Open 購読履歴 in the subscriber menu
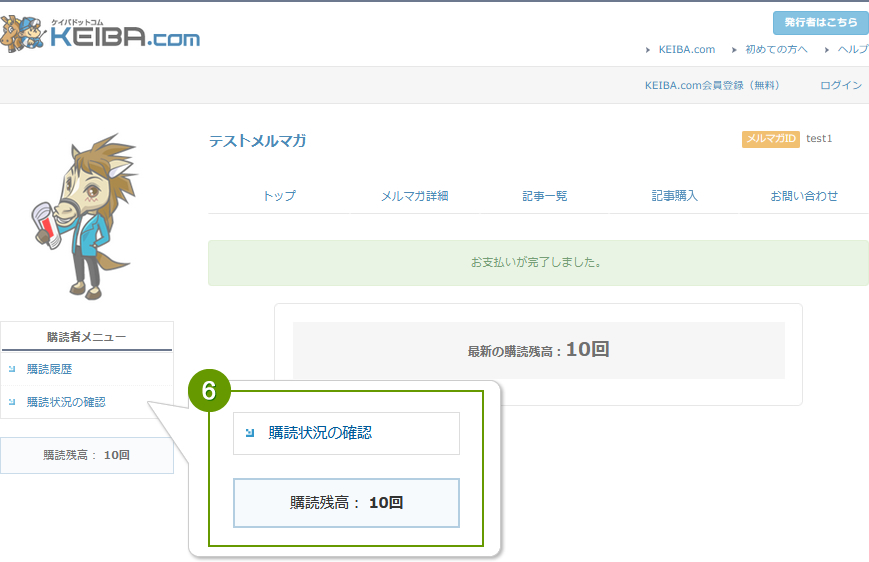Screen dimensions: 869x562 49,369
